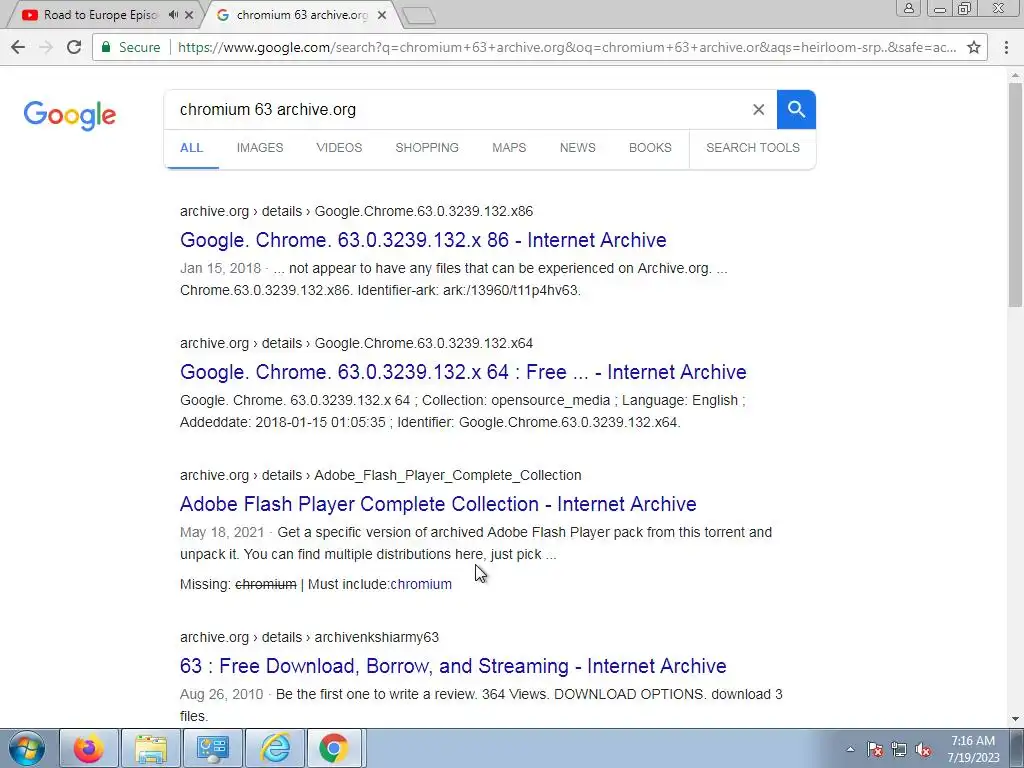
Task: Open the Action Center flag icon
Action: click(875, 749)
